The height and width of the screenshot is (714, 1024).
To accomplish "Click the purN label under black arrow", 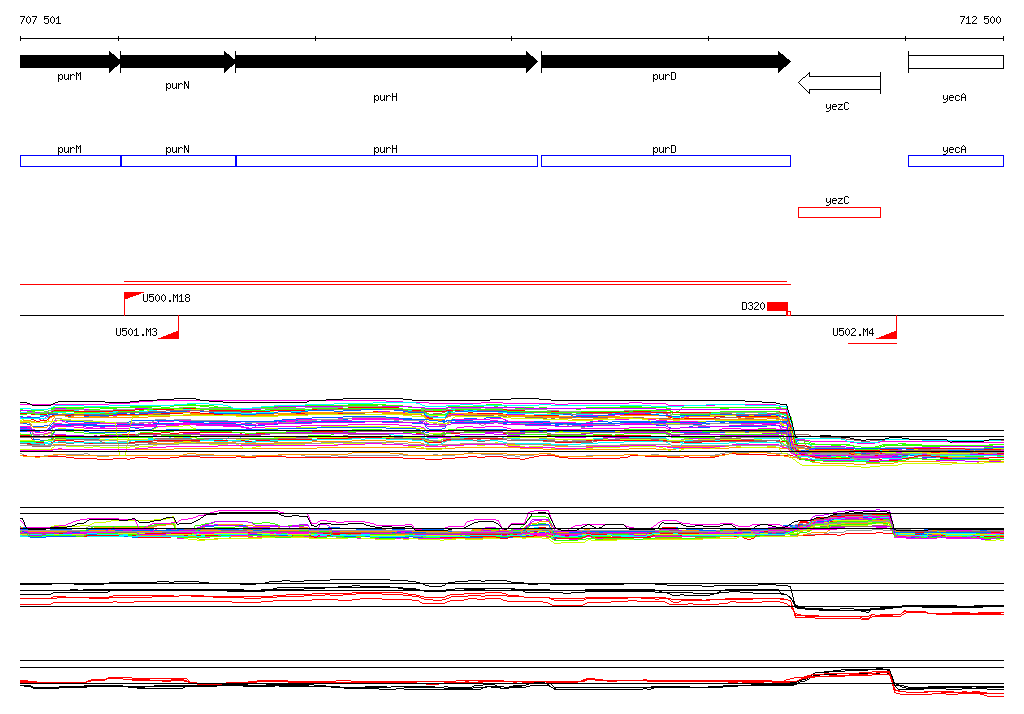I will coord(178,86).
